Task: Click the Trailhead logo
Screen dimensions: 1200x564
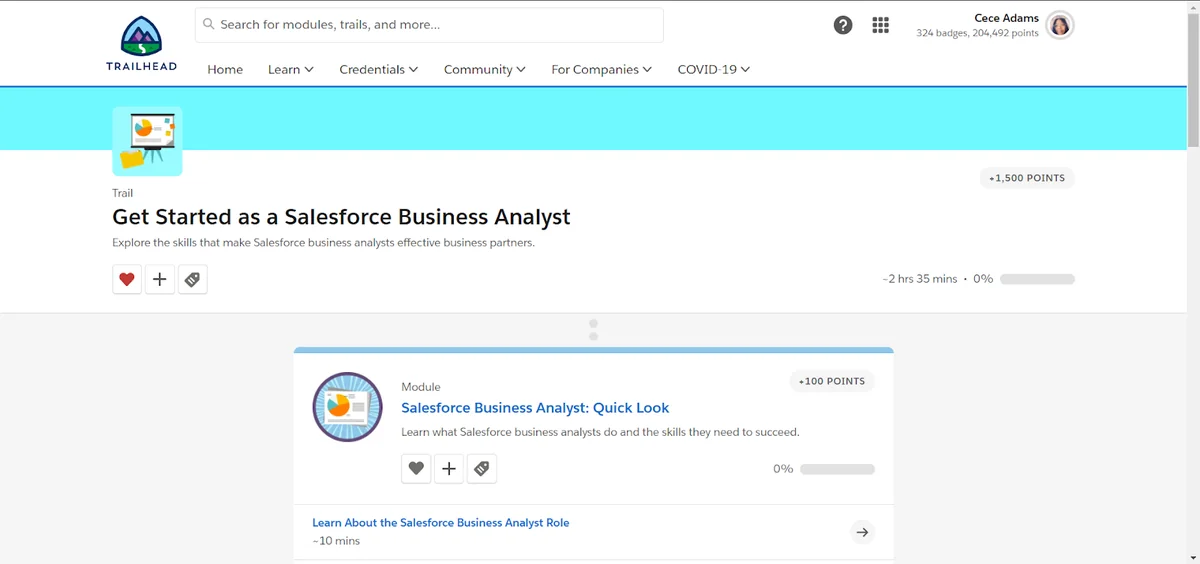Action: [141, 44]
